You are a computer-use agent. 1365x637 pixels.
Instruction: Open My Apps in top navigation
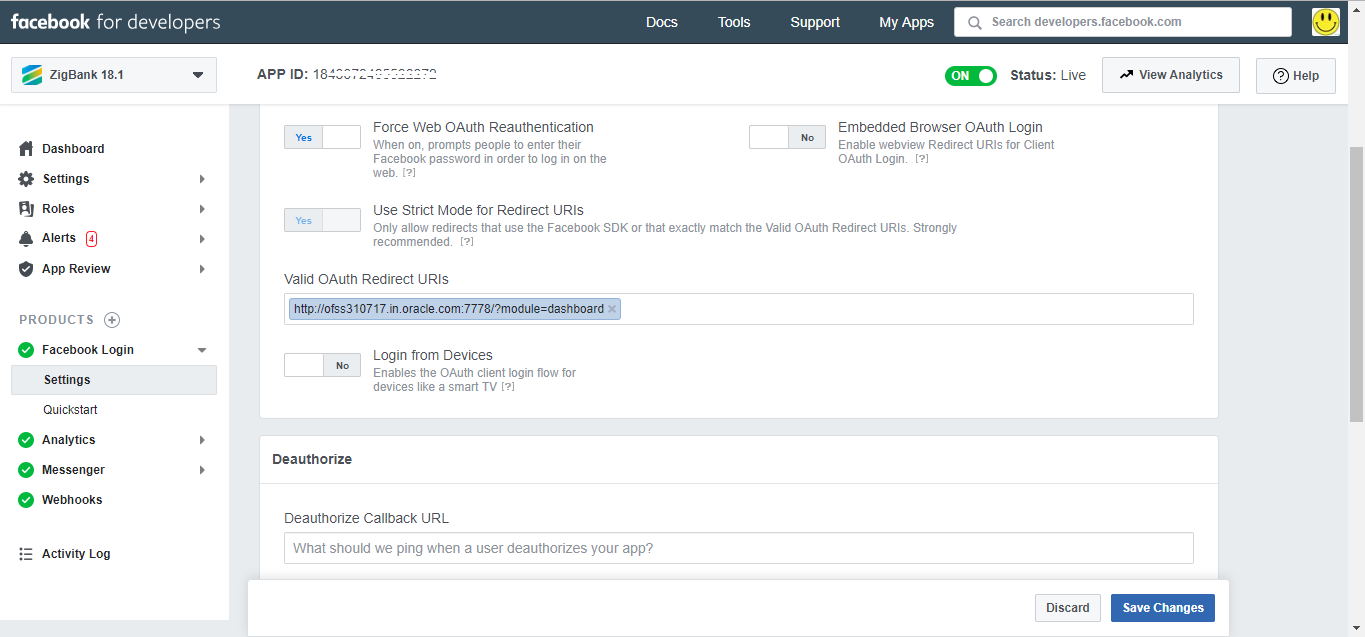[907, 22]
